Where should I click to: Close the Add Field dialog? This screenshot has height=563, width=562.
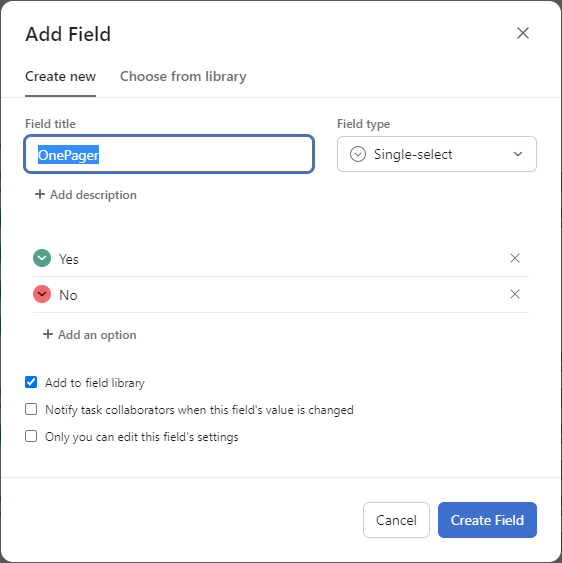522,33
